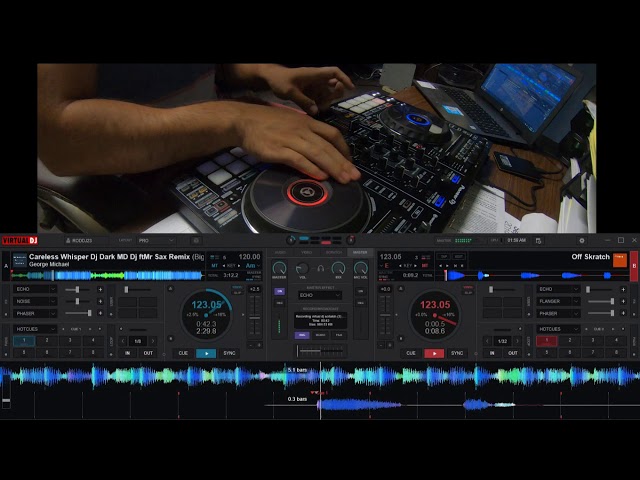Open deck A NOISE effect dropdown
The image size is (640, 480).
[35, 301]
